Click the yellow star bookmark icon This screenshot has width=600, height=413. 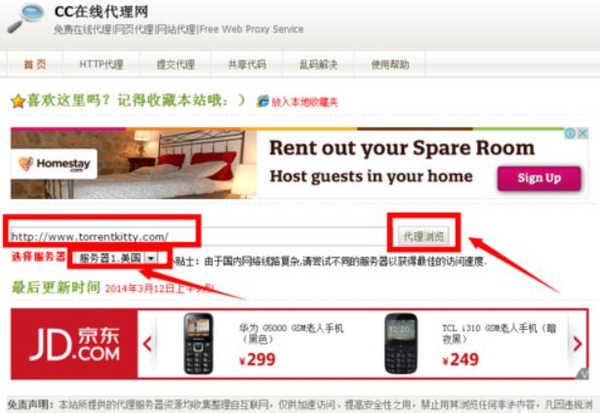[18, 102]
